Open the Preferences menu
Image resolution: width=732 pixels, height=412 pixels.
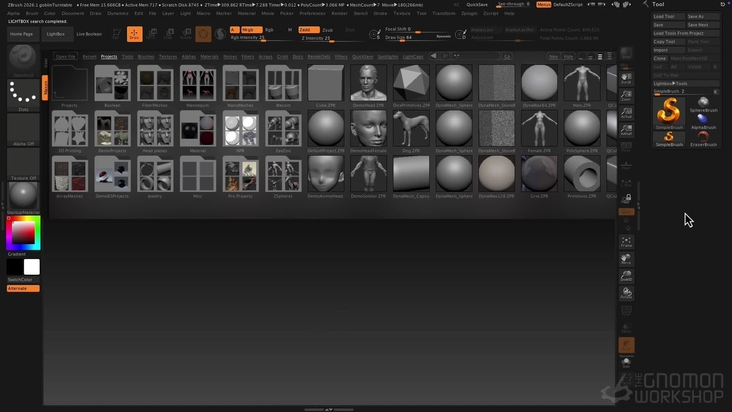[312, 14]
